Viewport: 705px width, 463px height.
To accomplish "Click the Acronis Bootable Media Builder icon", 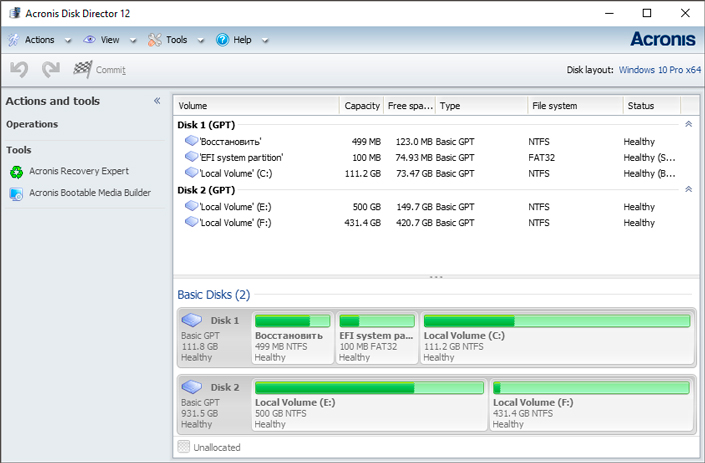I will pos(16,194).
